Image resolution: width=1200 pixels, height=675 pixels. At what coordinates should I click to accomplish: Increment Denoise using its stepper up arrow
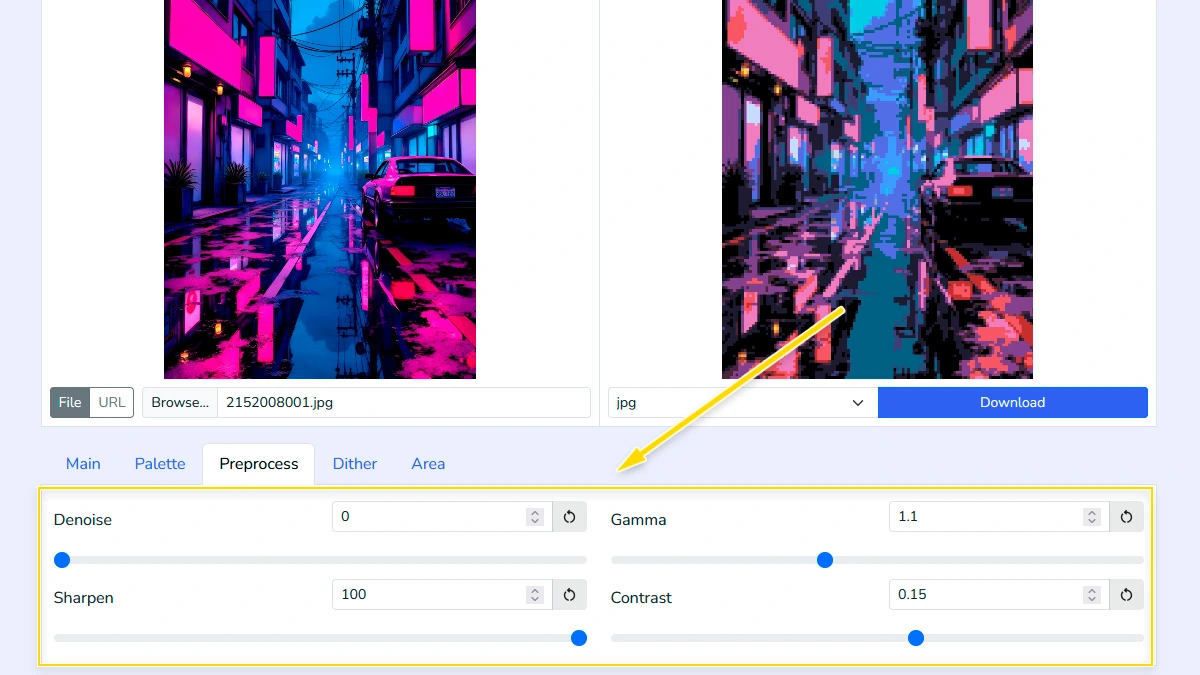(534, 511)
